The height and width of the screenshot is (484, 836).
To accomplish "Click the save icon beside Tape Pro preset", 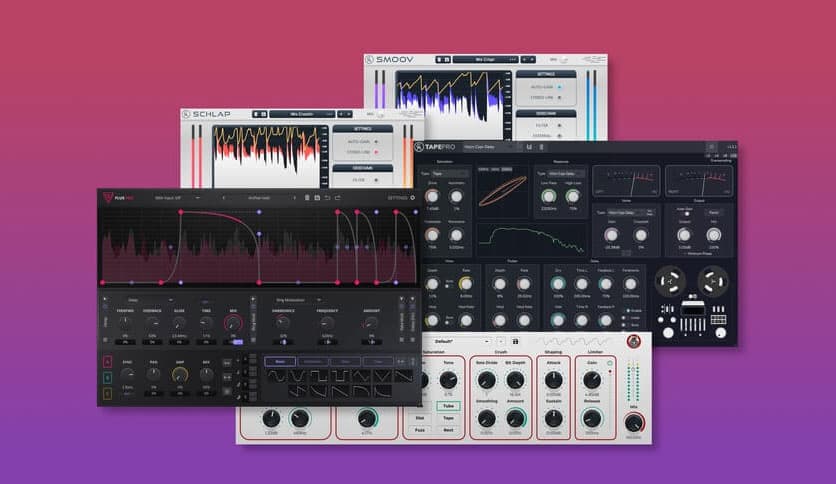I will coord(529,147).
